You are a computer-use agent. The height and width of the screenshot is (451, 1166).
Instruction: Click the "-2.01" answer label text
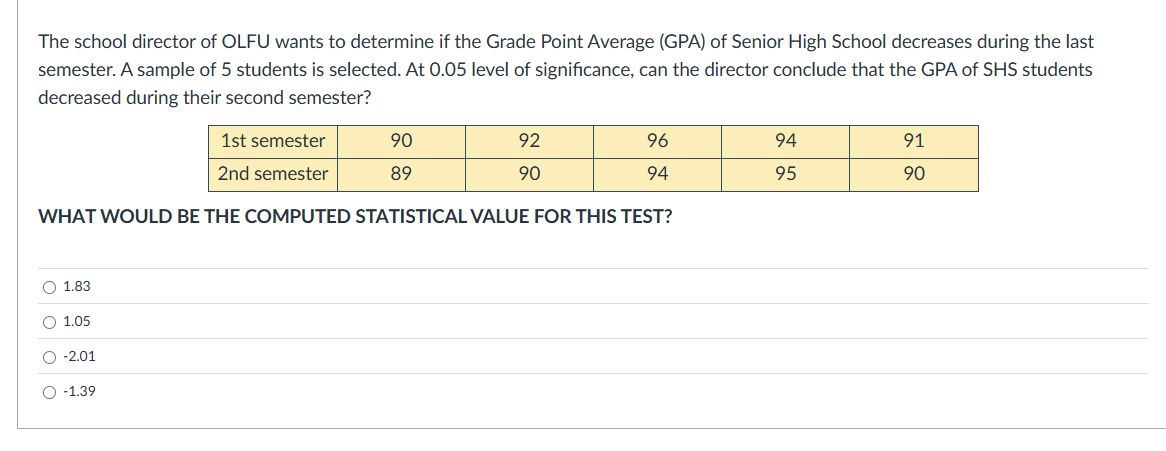[80, 356]
